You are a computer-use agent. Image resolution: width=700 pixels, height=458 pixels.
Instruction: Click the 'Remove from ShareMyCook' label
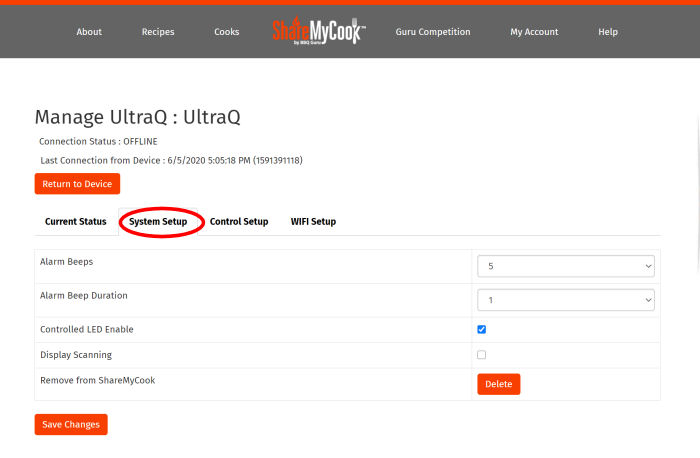pos(98,380)
